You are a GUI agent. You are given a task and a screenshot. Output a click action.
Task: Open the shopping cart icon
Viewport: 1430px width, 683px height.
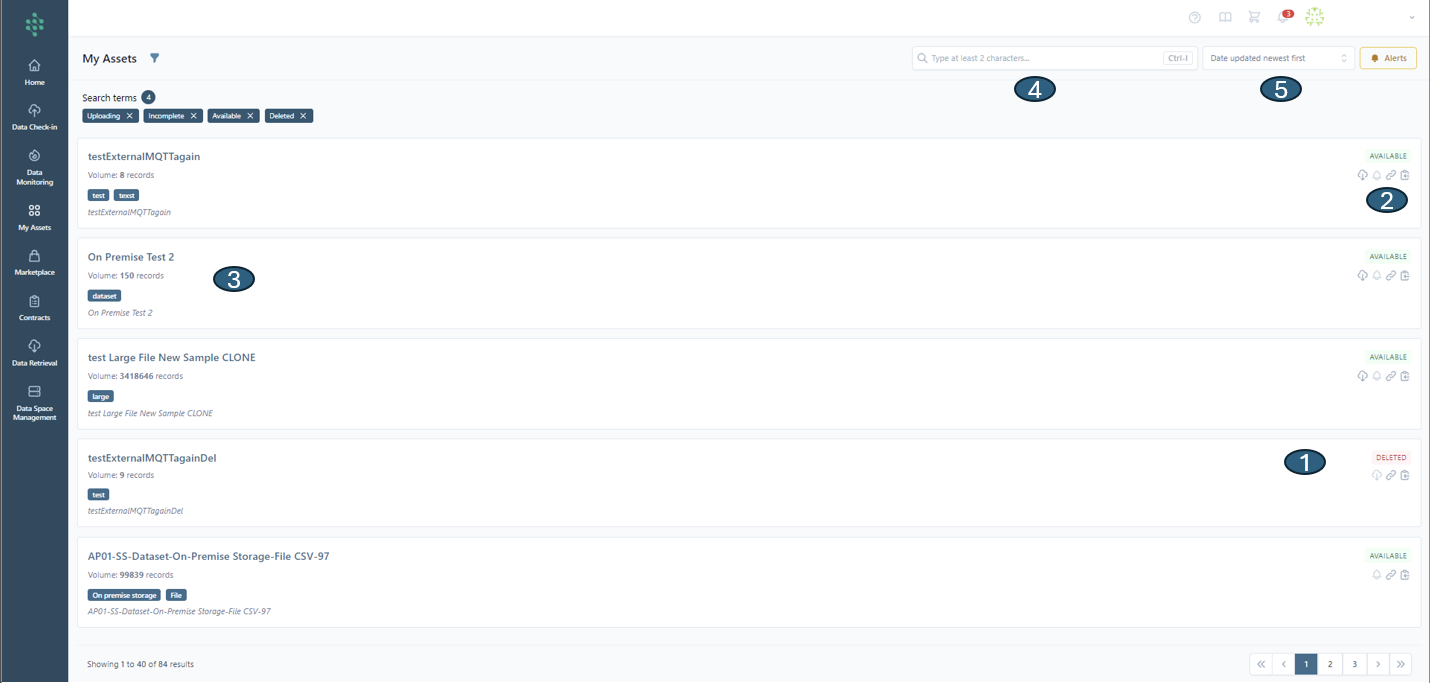pos(1254,17)
